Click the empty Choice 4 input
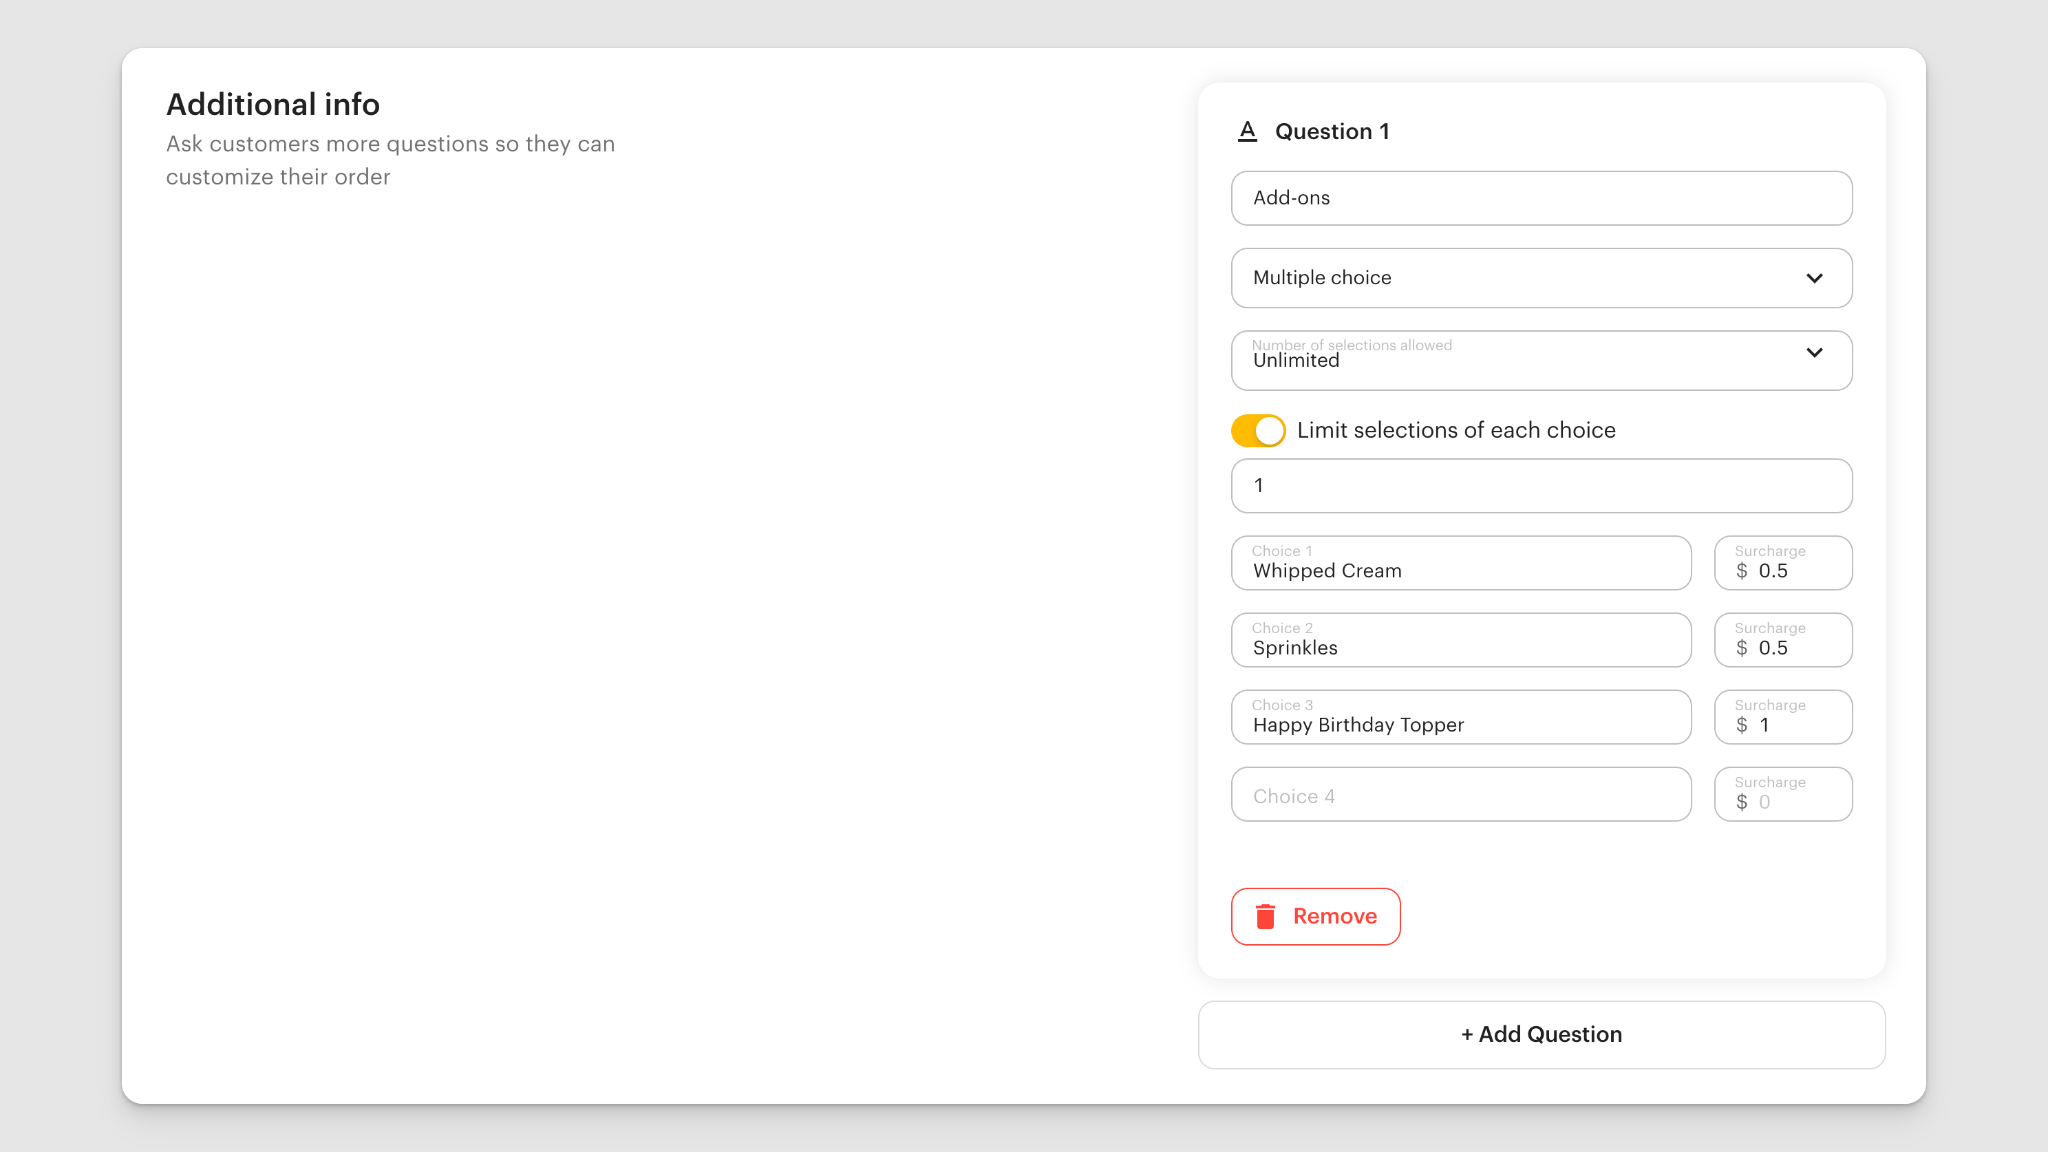 [x=1460, y=795]
